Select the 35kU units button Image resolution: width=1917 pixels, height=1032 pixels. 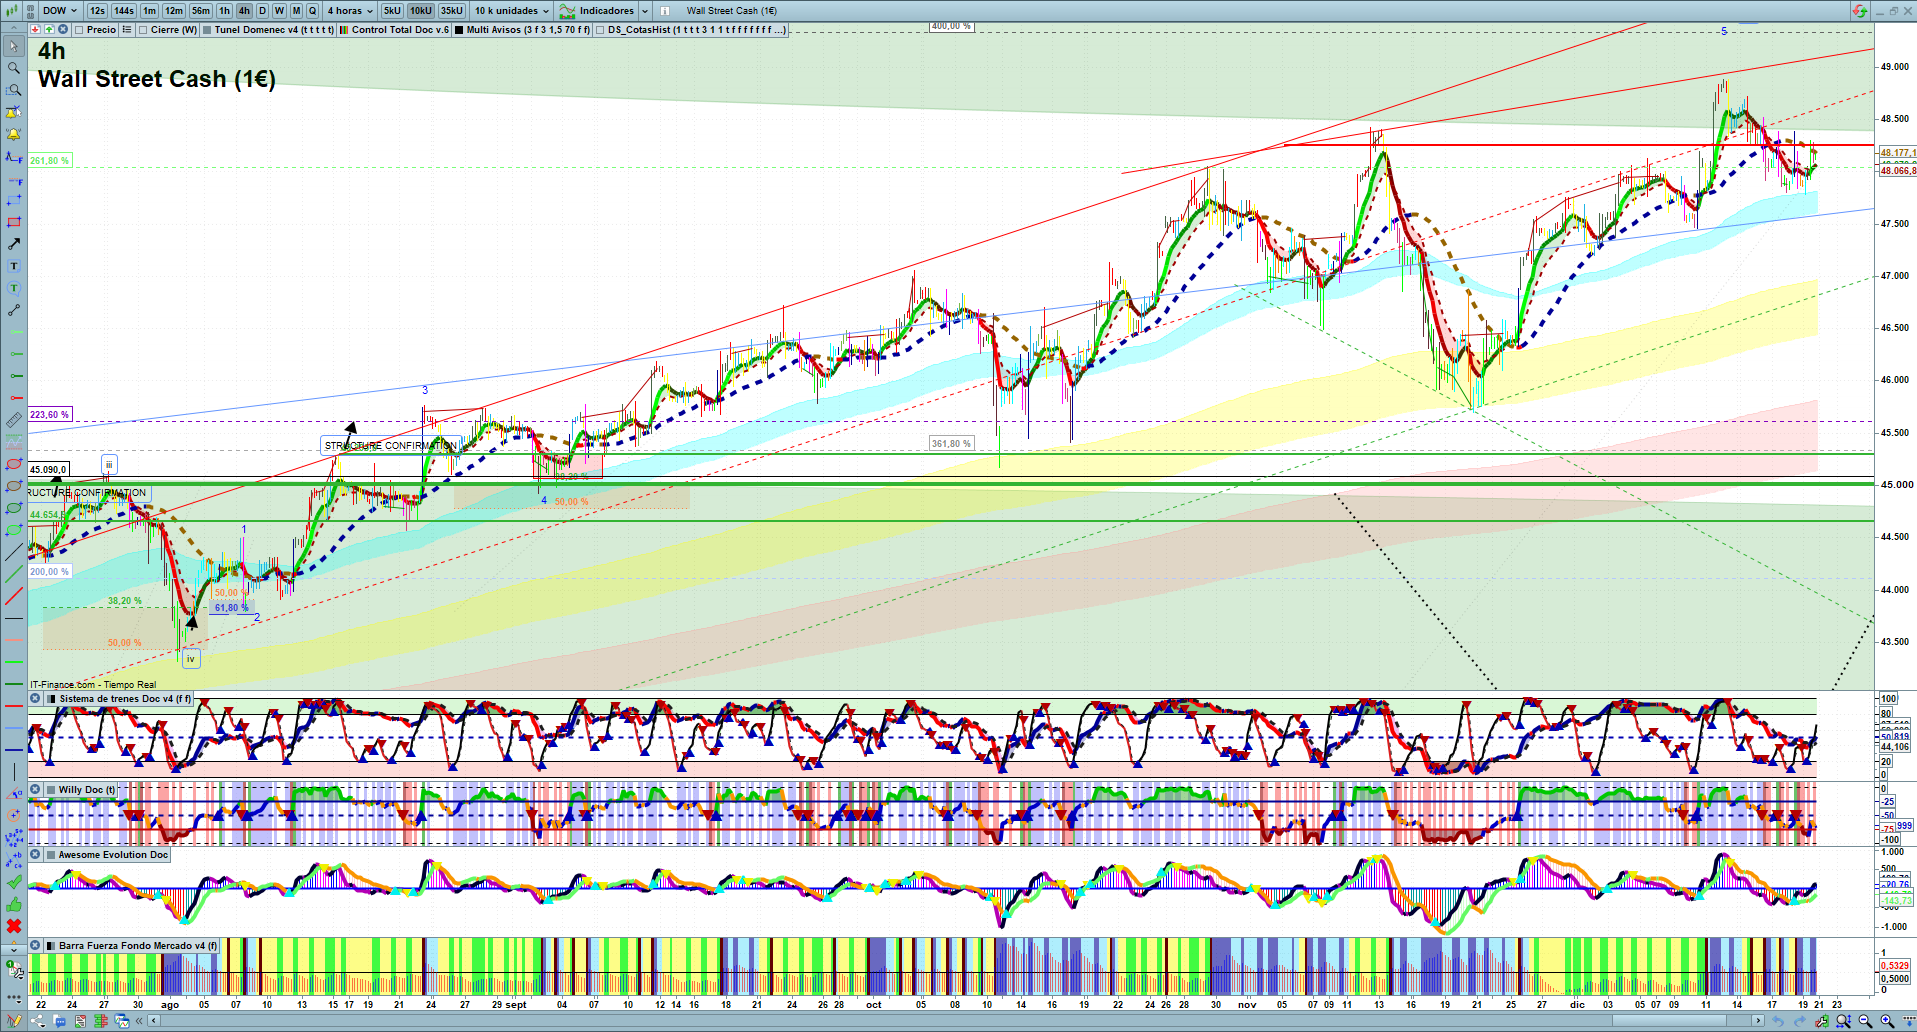[x=452, y=11]
